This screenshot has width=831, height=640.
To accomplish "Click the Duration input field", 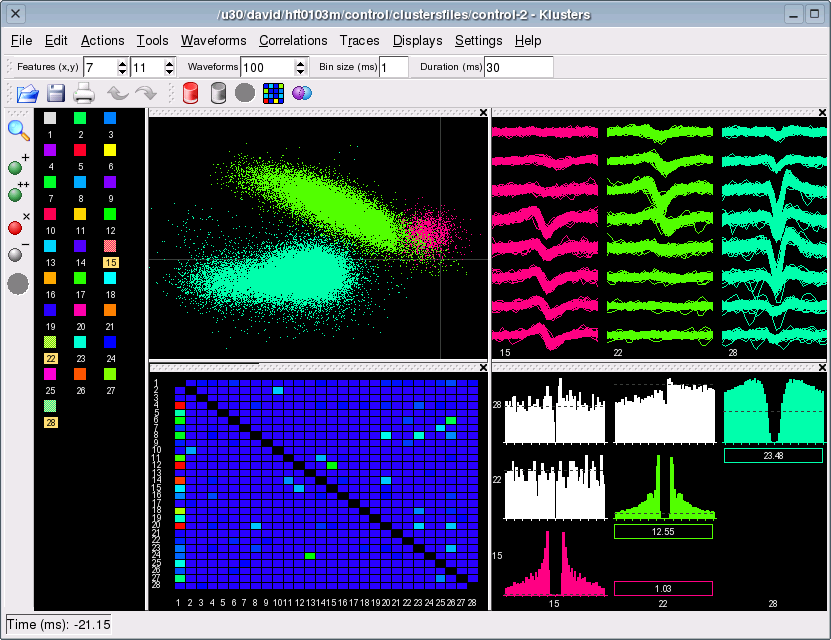I will [518, 67].
